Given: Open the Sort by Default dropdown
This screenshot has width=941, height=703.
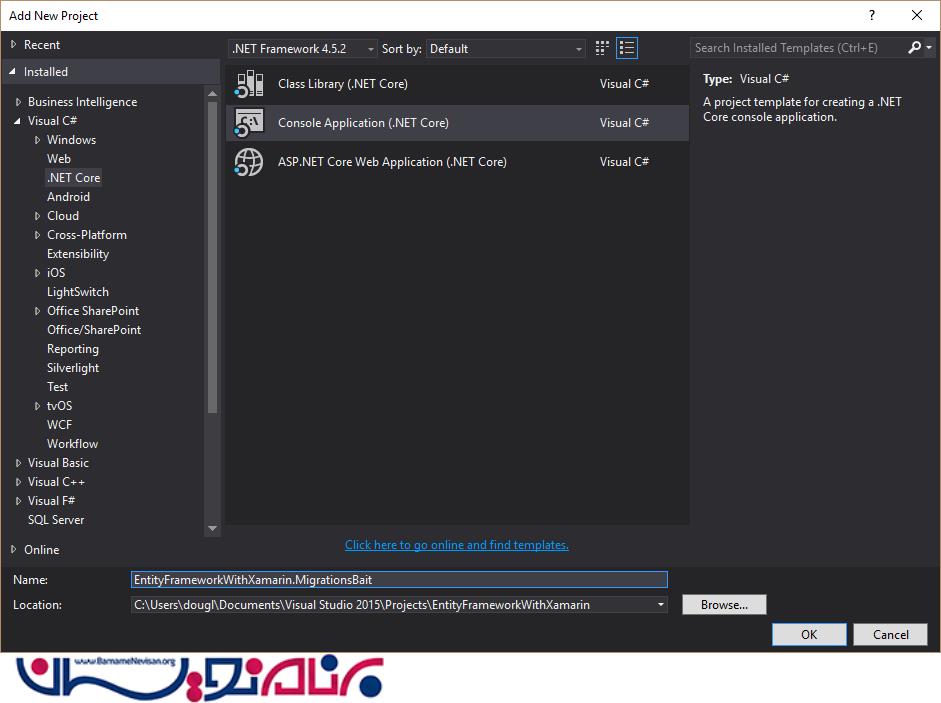Looking at the screenshot, I should click(506, 49).
